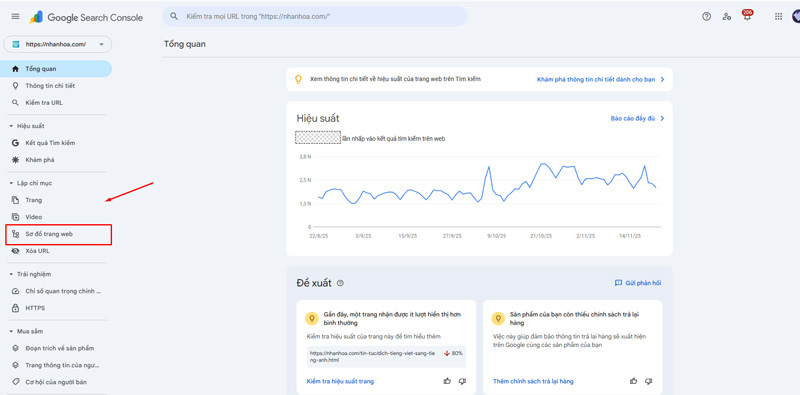
Task: Open Kiểm tra URL in the sidebar
Action: (x=56, y=103)
